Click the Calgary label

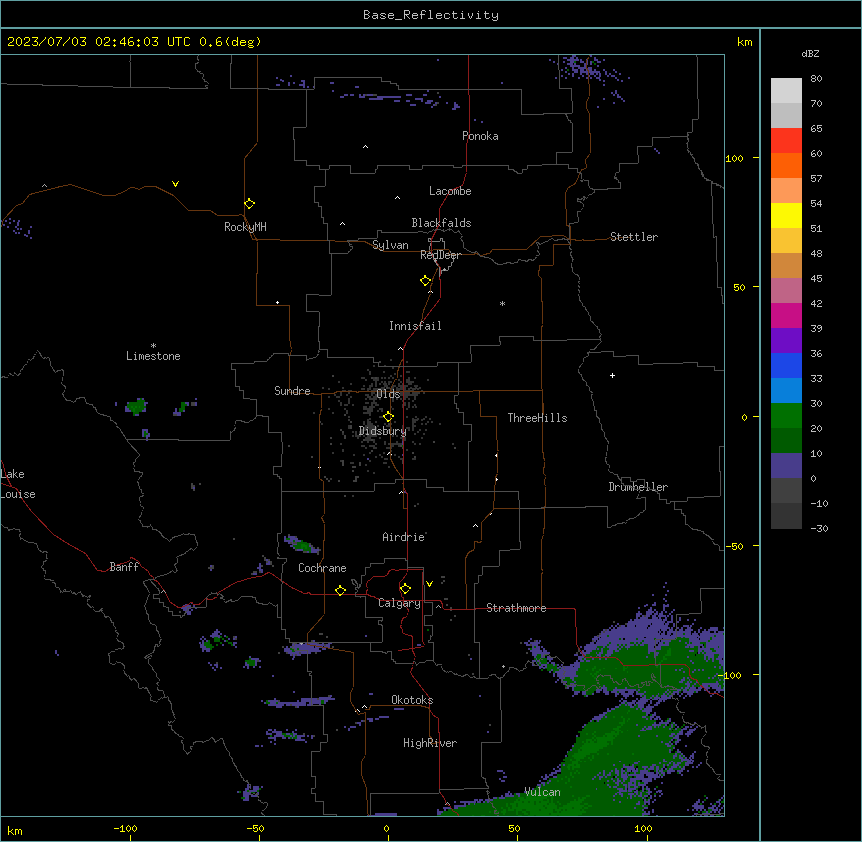[x=399, y=603]
